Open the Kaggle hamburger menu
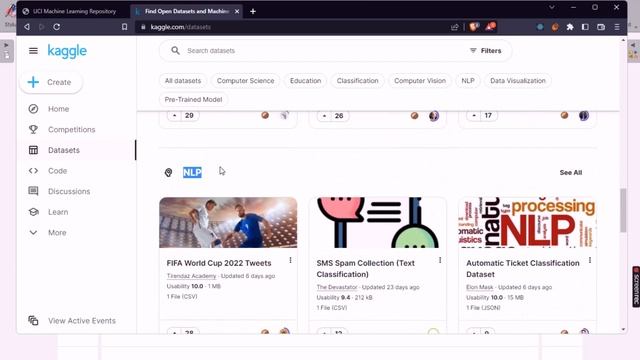The height and width of the screenshot is (360, 640). (33, 51)
